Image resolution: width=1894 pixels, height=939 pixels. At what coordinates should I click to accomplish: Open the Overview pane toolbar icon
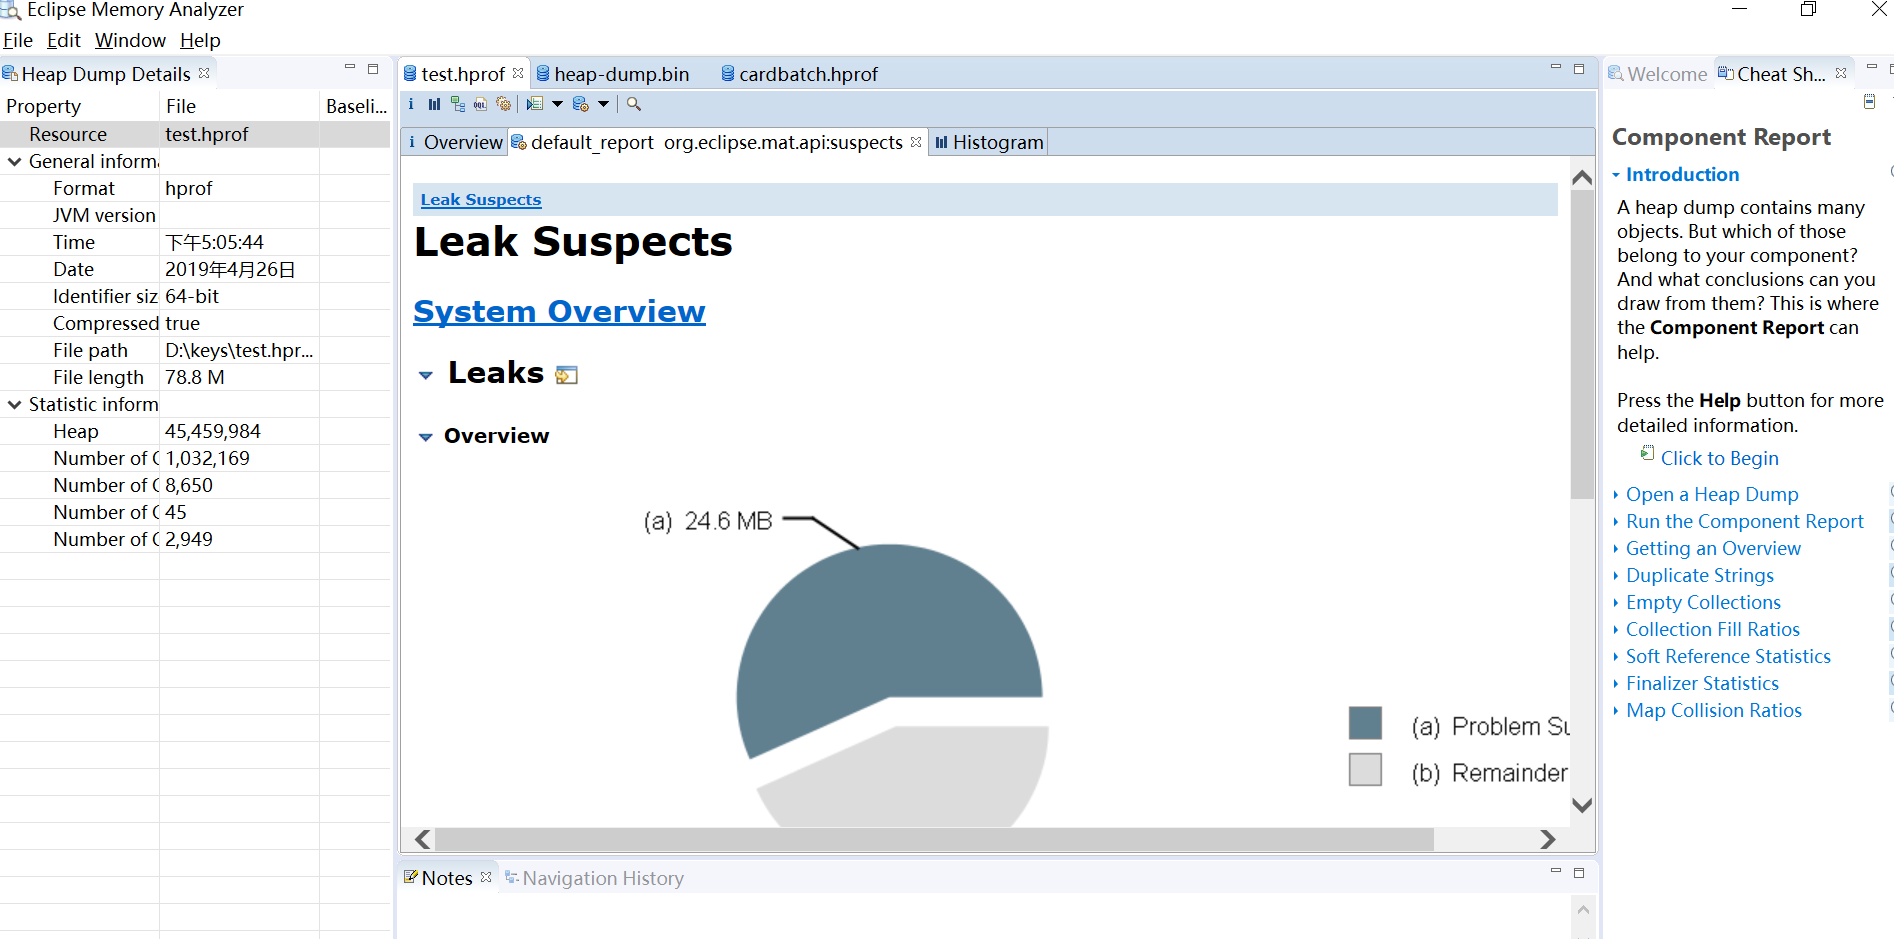(x=411, y=104)
